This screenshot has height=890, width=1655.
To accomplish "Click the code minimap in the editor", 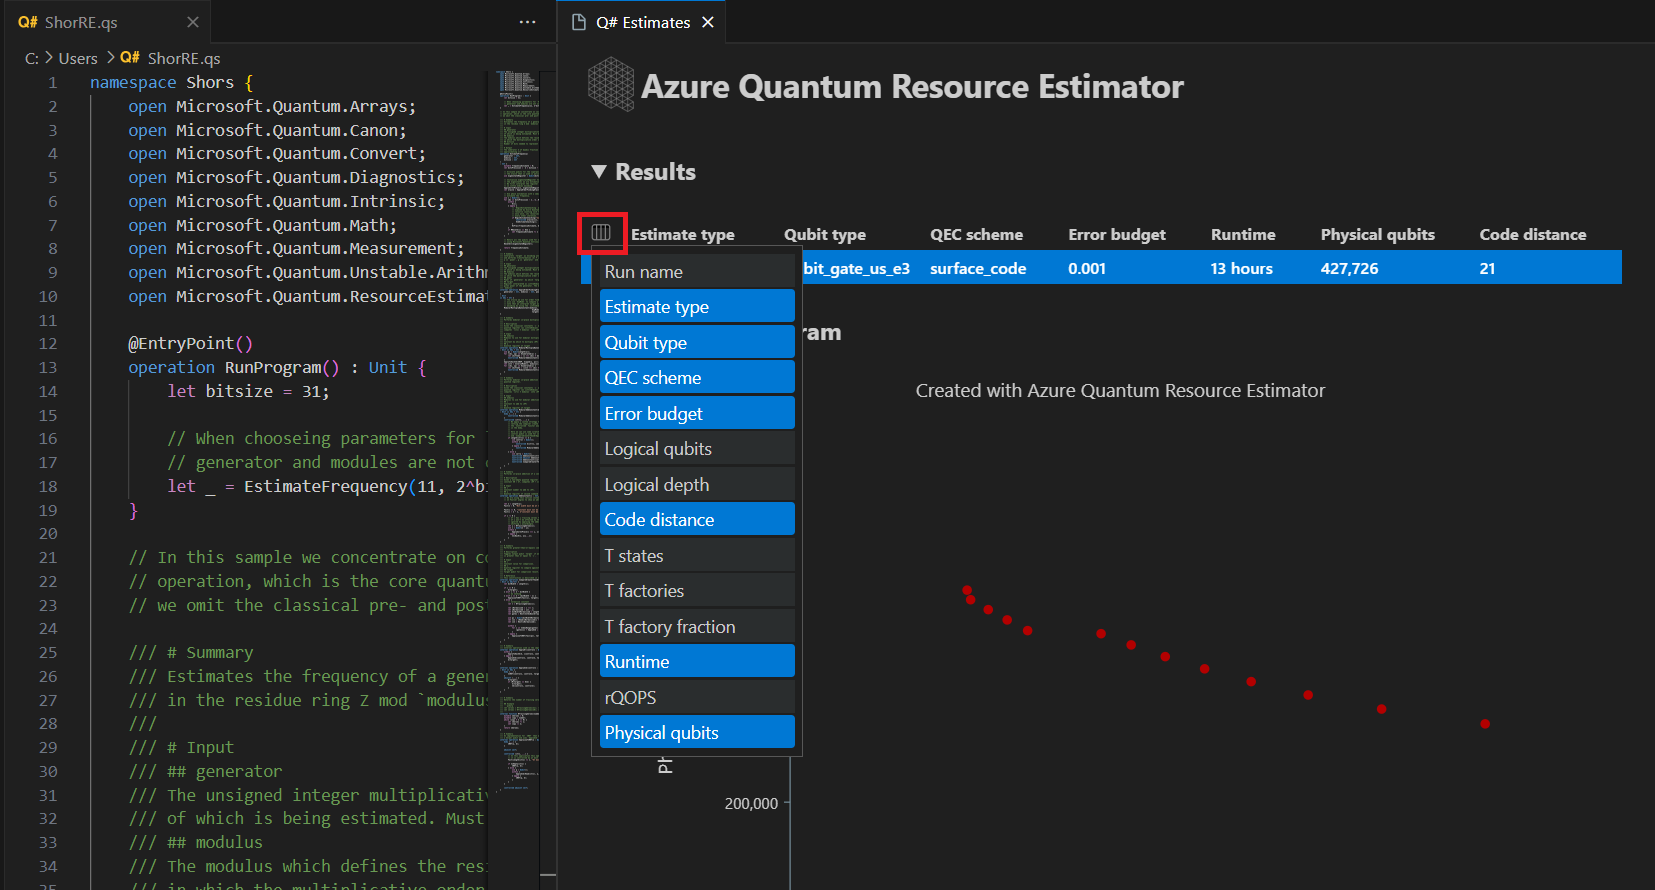I will coord(518,430).
